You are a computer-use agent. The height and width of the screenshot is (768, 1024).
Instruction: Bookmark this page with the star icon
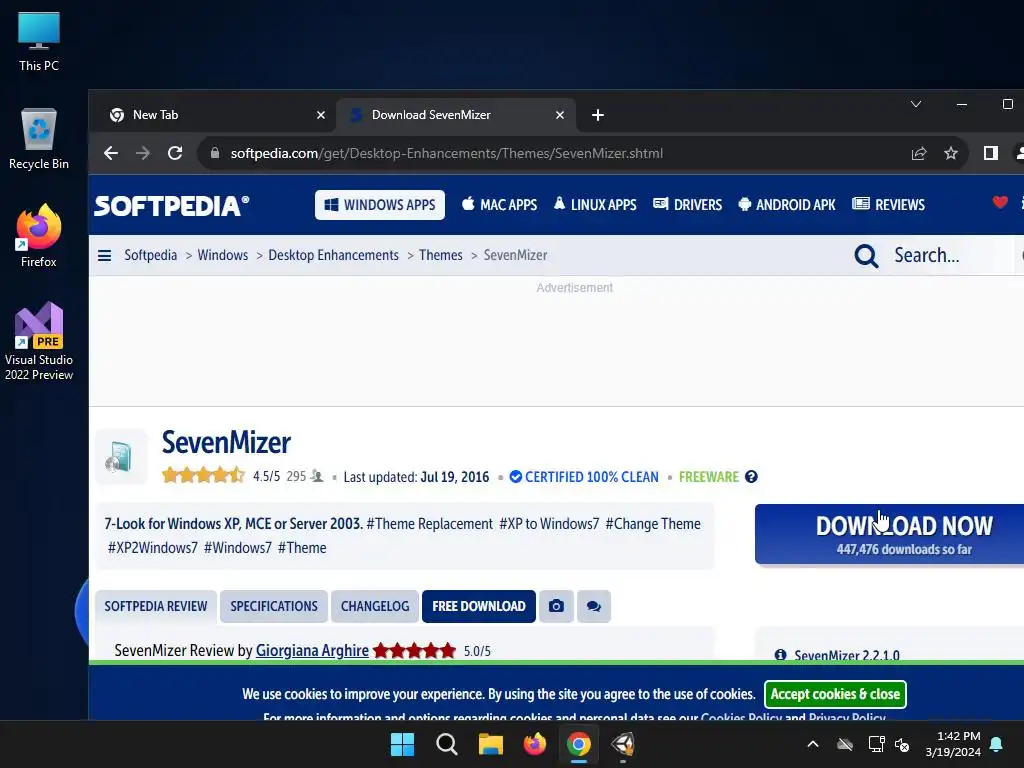(951, 153)
